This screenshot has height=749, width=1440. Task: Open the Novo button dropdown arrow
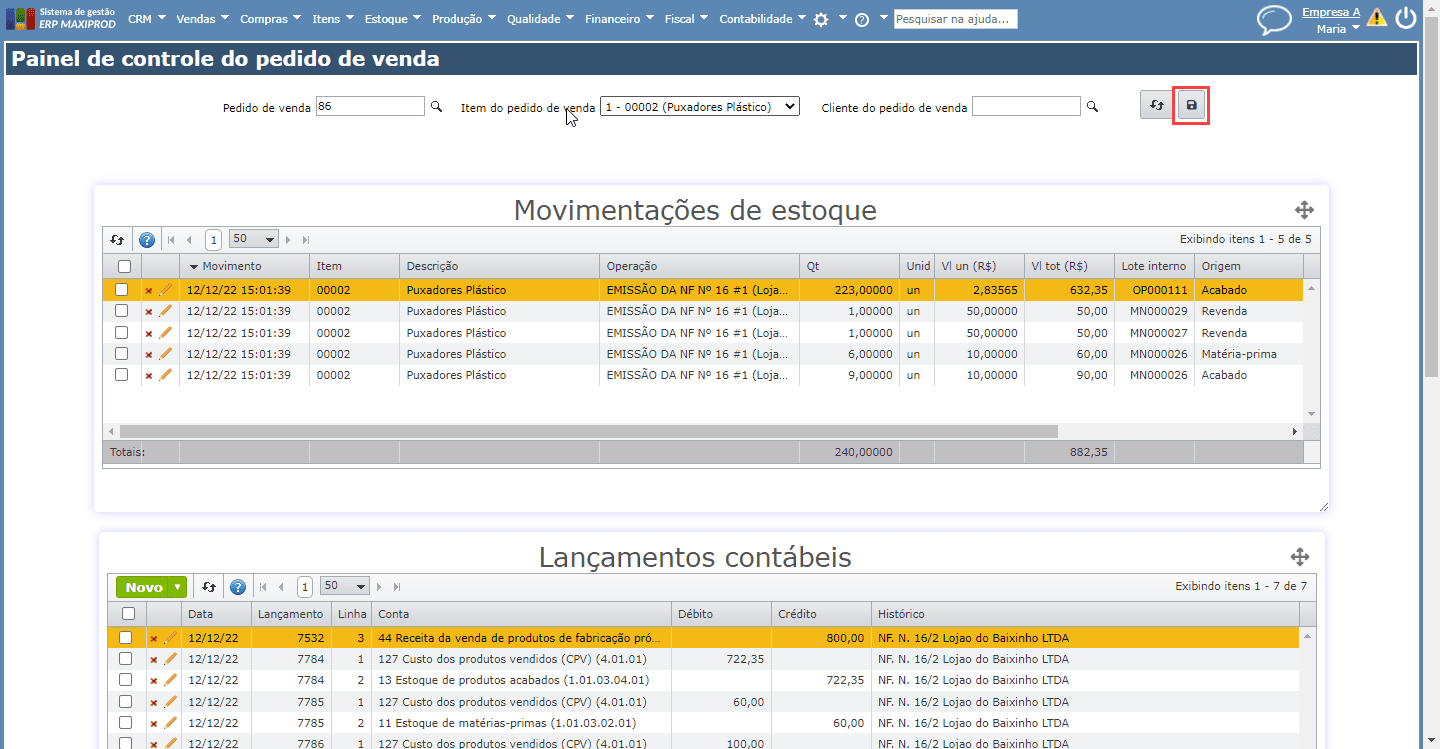point(177,587)
